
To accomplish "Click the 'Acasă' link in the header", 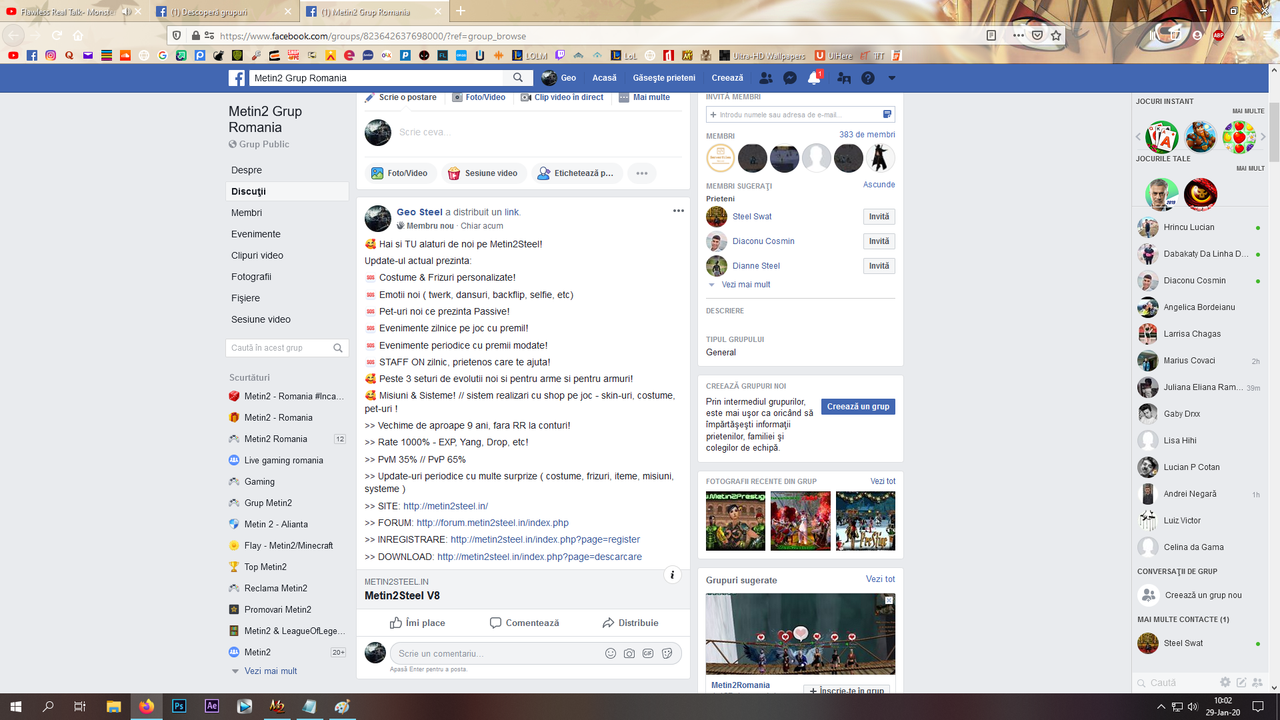I will 604,78.
